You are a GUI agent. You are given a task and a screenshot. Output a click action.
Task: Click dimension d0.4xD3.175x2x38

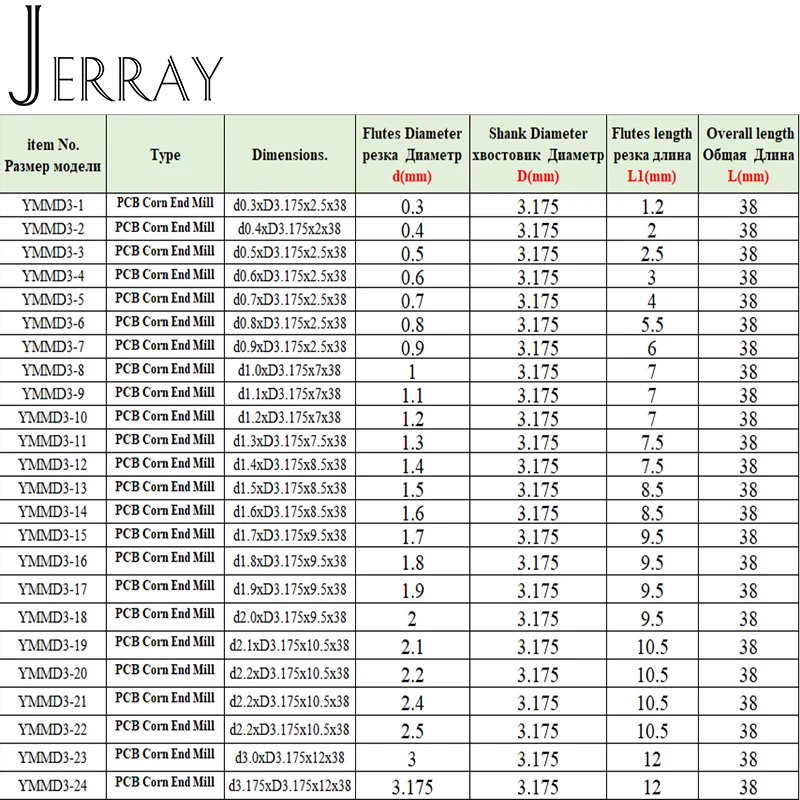[x=290, y=229]
